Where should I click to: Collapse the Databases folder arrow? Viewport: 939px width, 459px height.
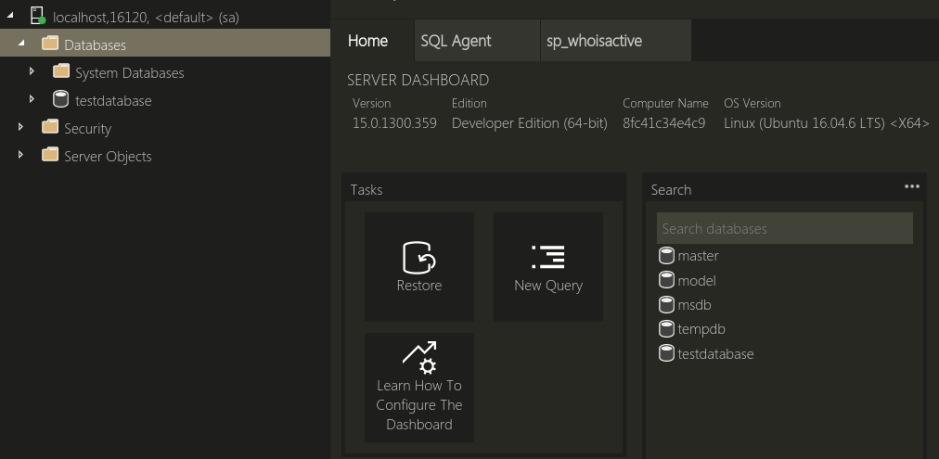[22, 45]
